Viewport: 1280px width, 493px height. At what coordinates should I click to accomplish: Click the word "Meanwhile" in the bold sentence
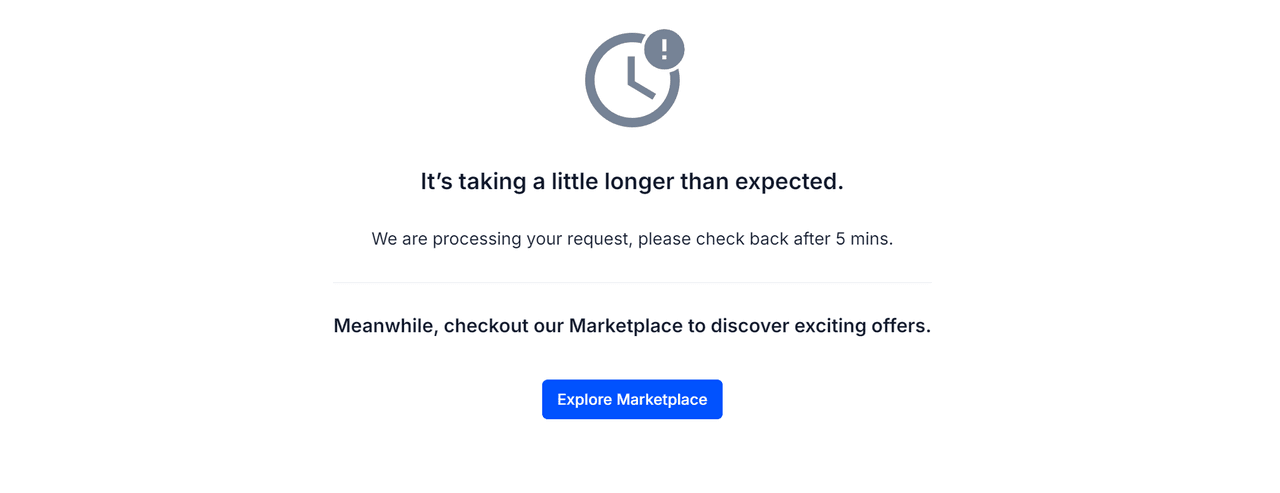click(384, 326)
